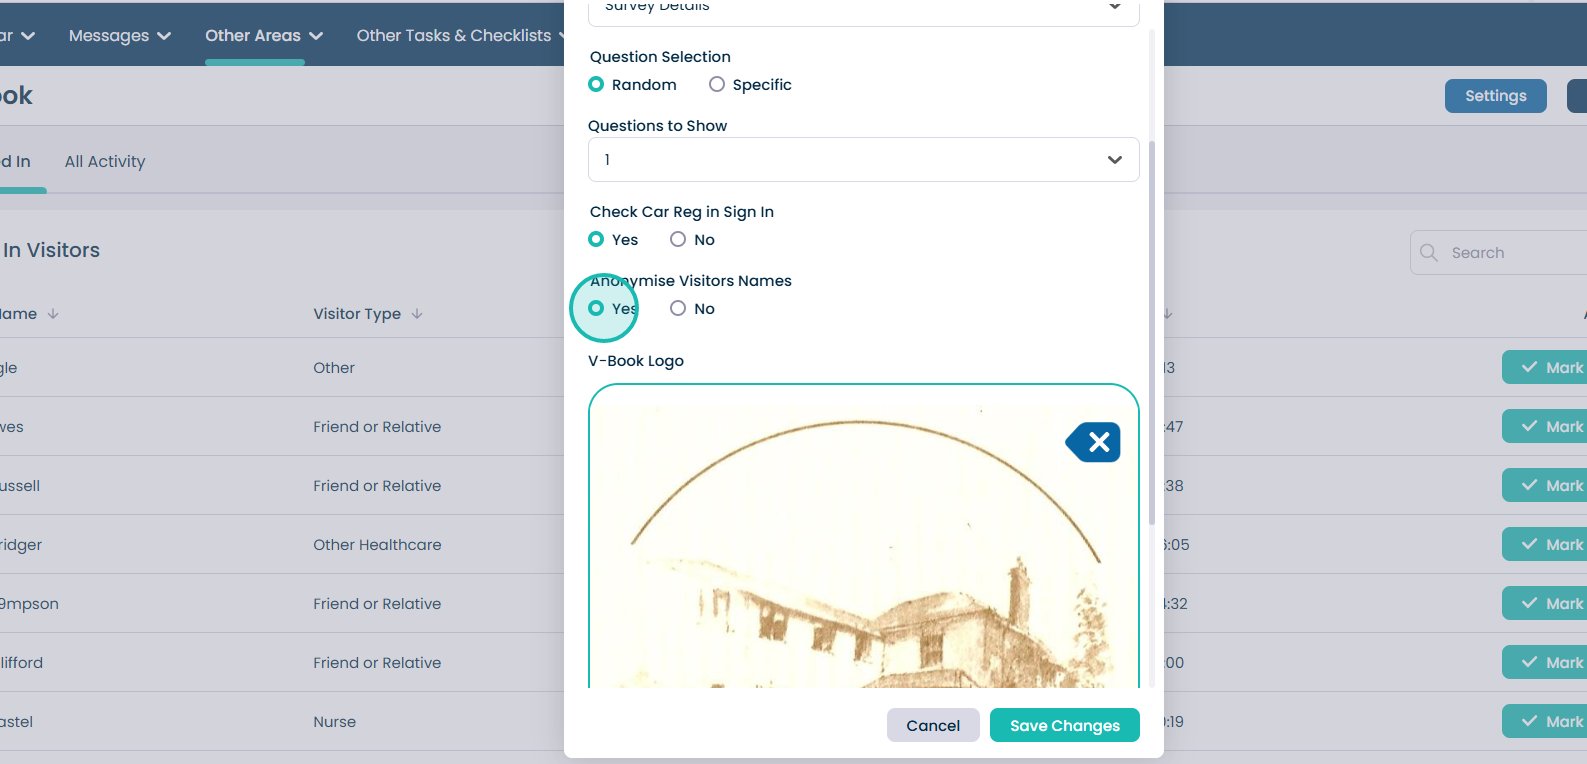This screenshot has width=1587, height=764.
Task: Click the dialog vertical scrollbar
Action: (x=1152, y=332)
